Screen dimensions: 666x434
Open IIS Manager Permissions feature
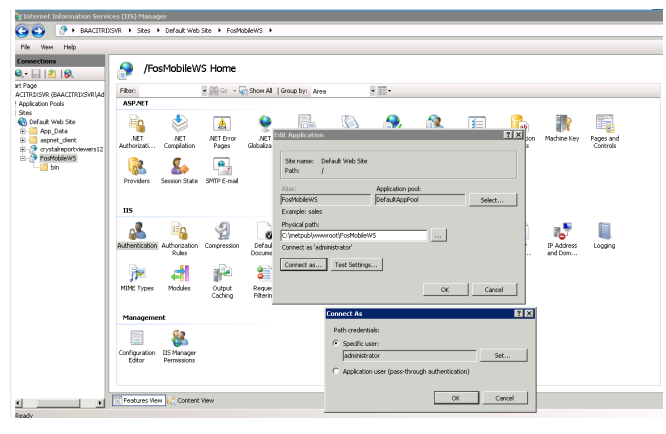179,346
